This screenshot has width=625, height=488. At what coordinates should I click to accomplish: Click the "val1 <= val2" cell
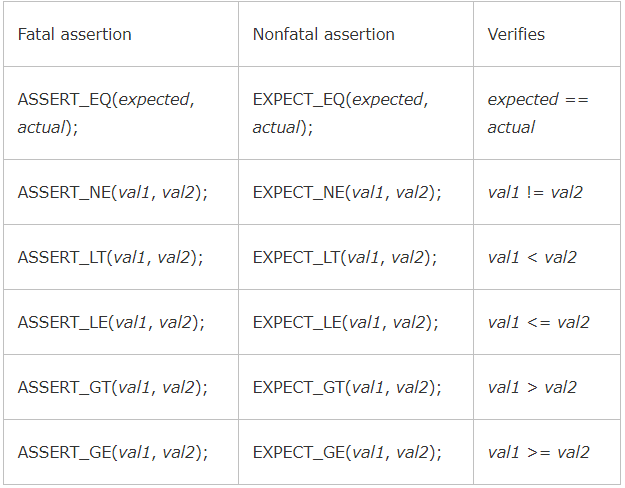point(538,322)
